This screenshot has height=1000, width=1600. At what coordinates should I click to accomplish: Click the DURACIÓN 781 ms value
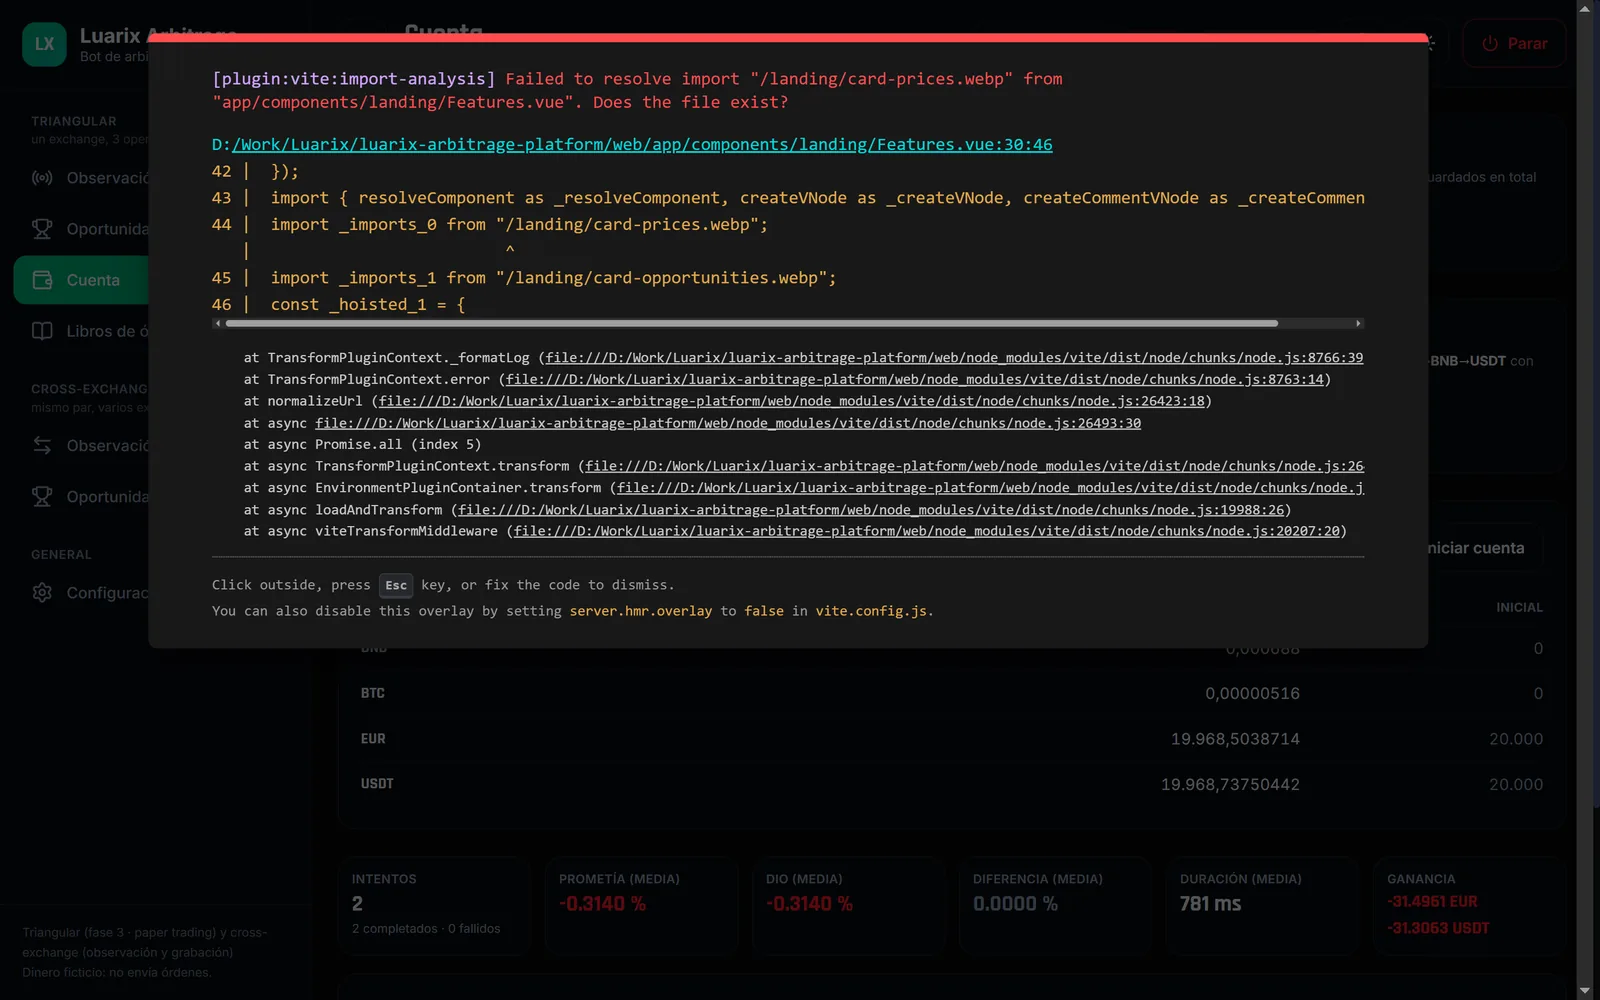click(x=1210, y=904)
